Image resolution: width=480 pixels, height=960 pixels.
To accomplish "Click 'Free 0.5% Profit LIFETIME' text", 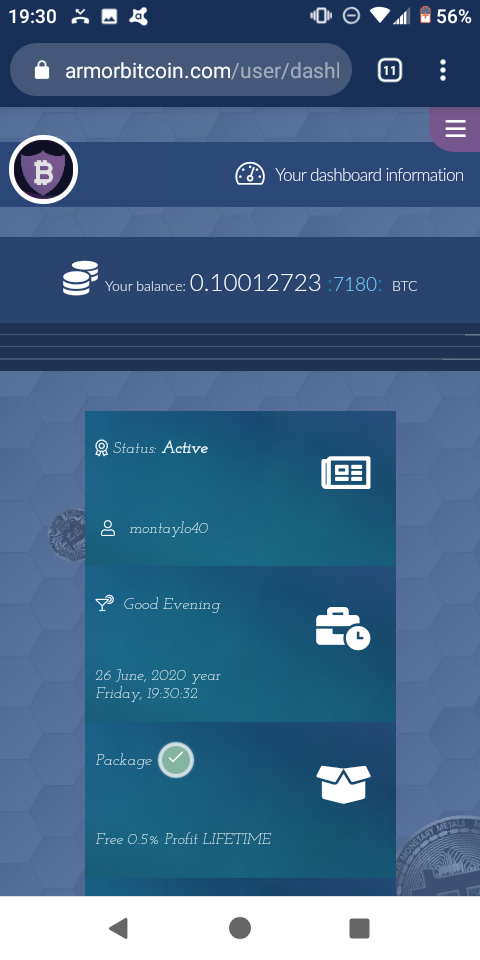I will coord(183,839).
